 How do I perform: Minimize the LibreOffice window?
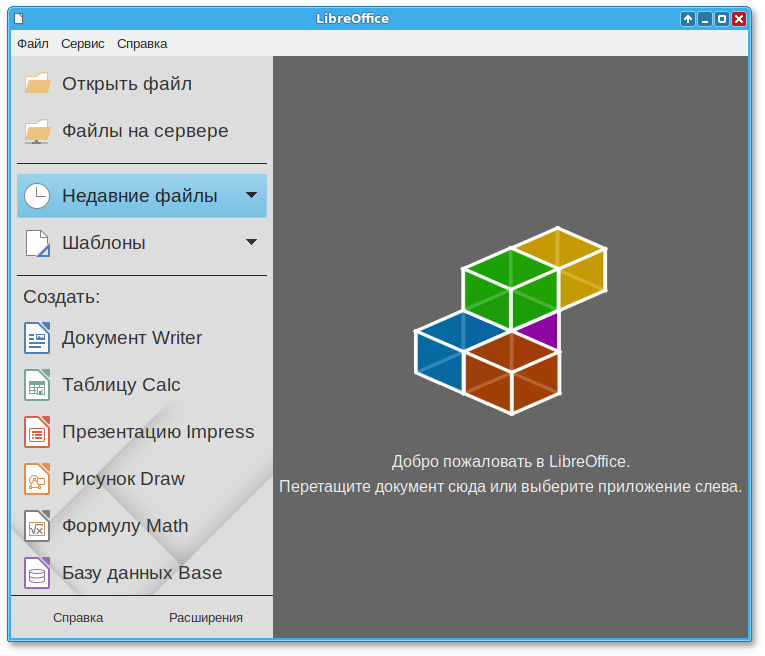pos(705,19)
